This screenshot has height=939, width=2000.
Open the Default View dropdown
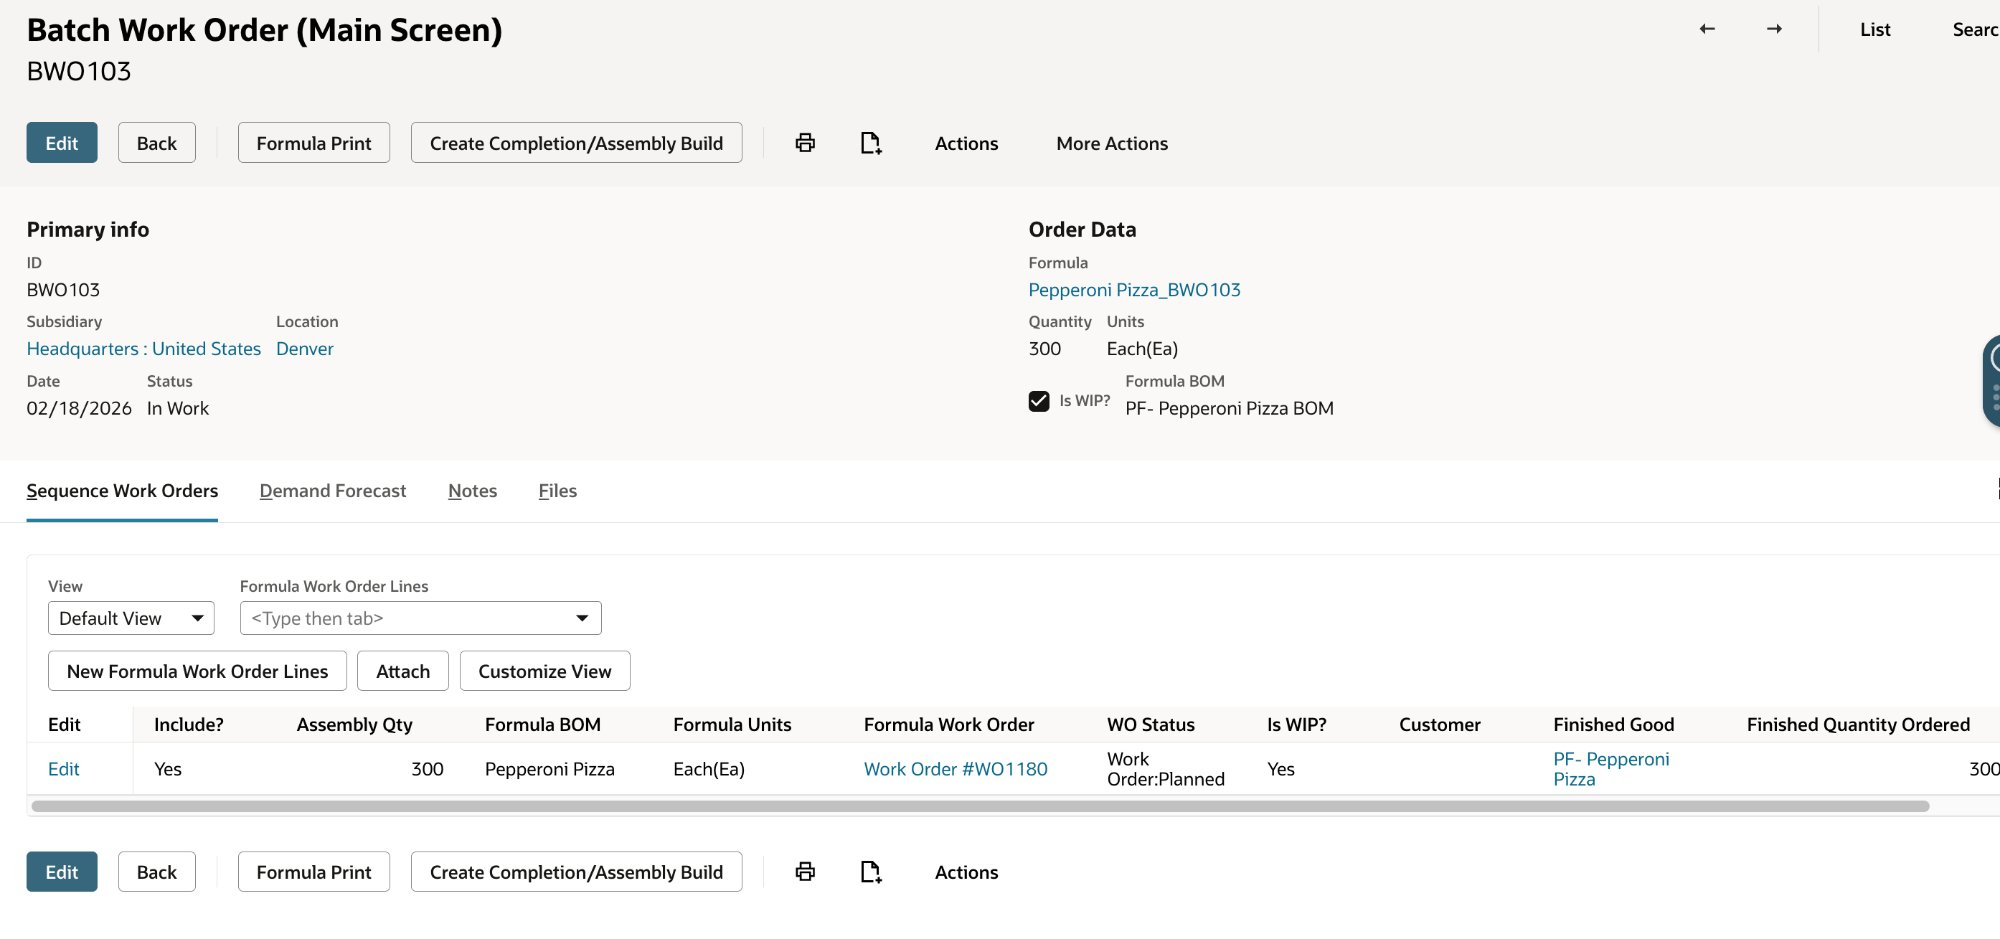tap(131, 618)
